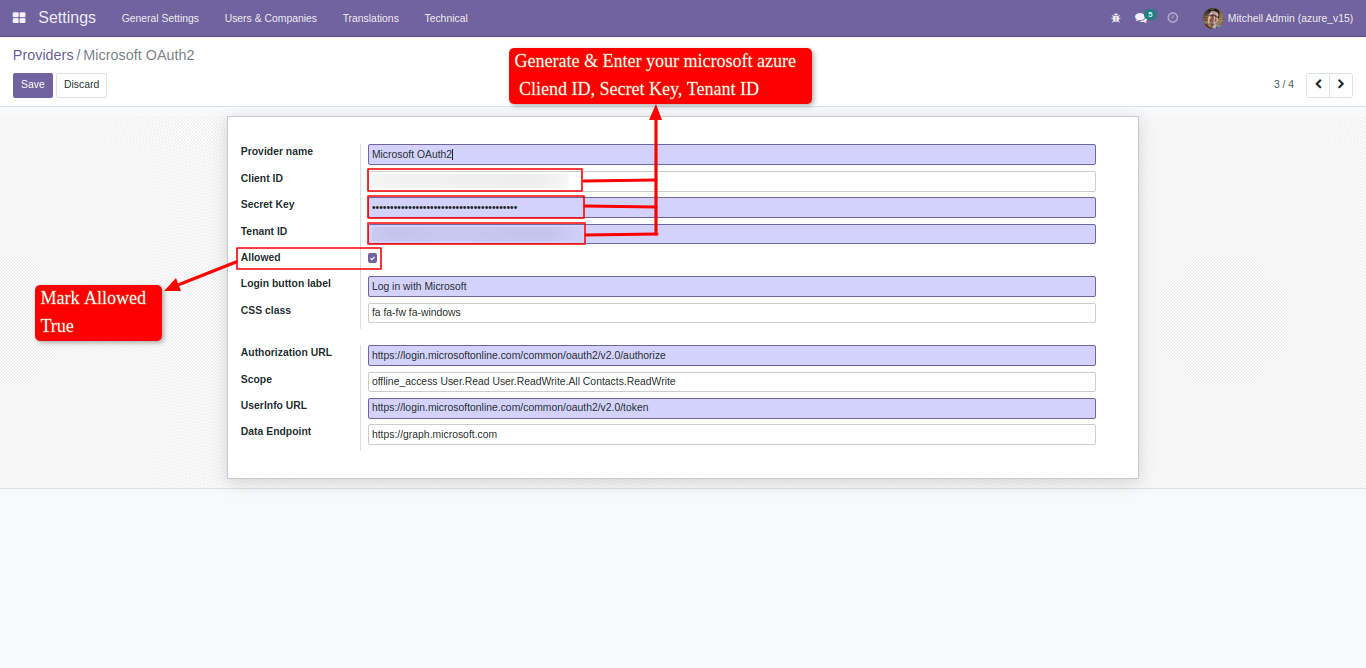Discard changes to the provider
The image size is (1366, 668).
pos(81,85)
